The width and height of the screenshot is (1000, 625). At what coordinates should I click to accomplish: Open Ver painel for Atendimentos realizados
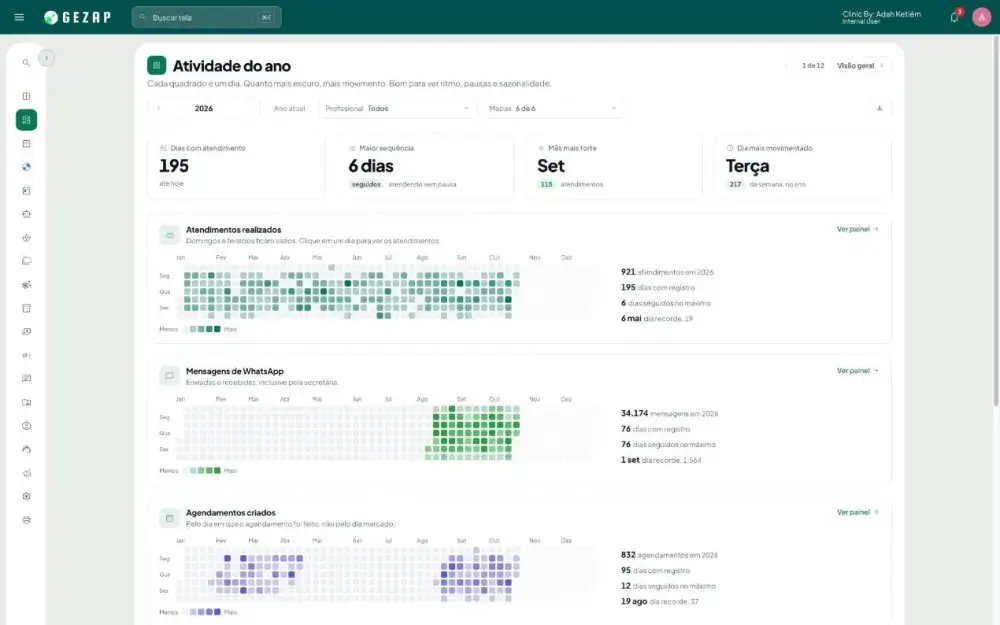pos(857,229)
